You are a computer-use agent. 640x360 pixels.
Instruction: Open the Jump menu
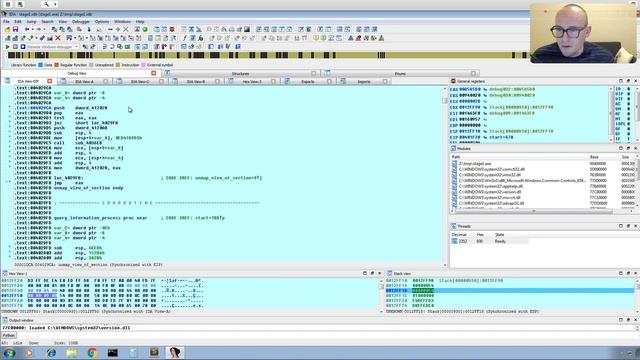[x=31, y=22]
